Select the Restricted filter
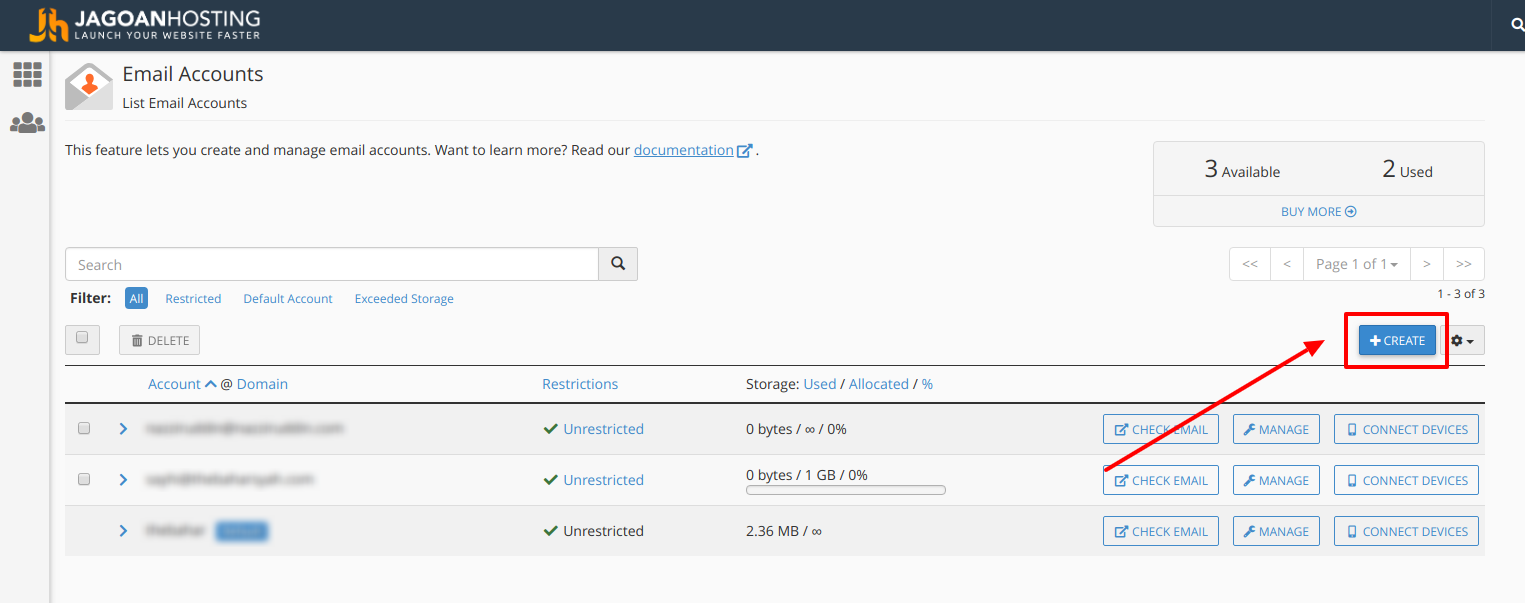This screenshot has height=603, width=1525. pos(193,299)
